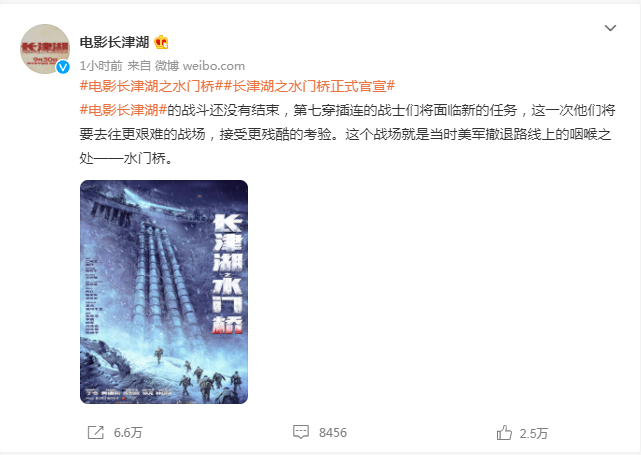Click the 电影长津湖 profile avatar
This screenshot has height=455, width=641.
[45, 49]
